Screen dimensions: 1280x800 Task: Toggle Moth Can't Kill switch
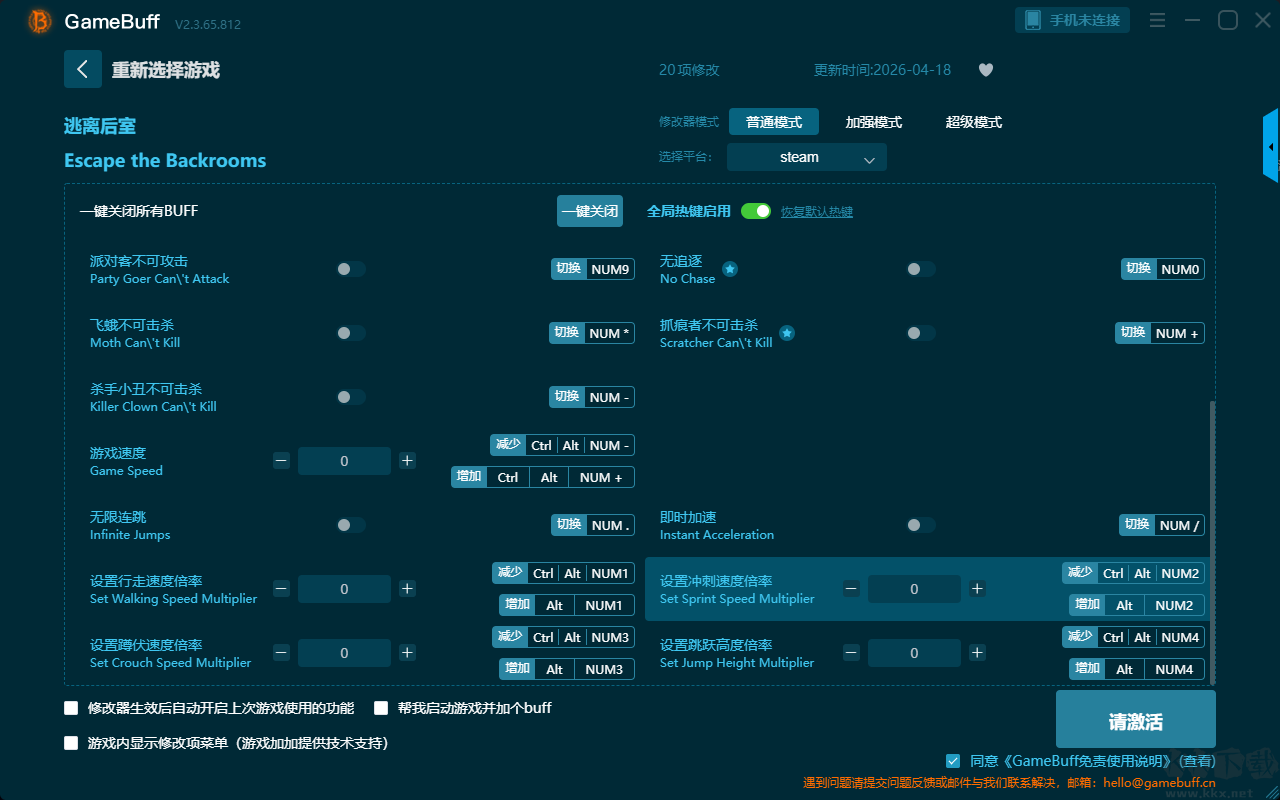(351, 333)
